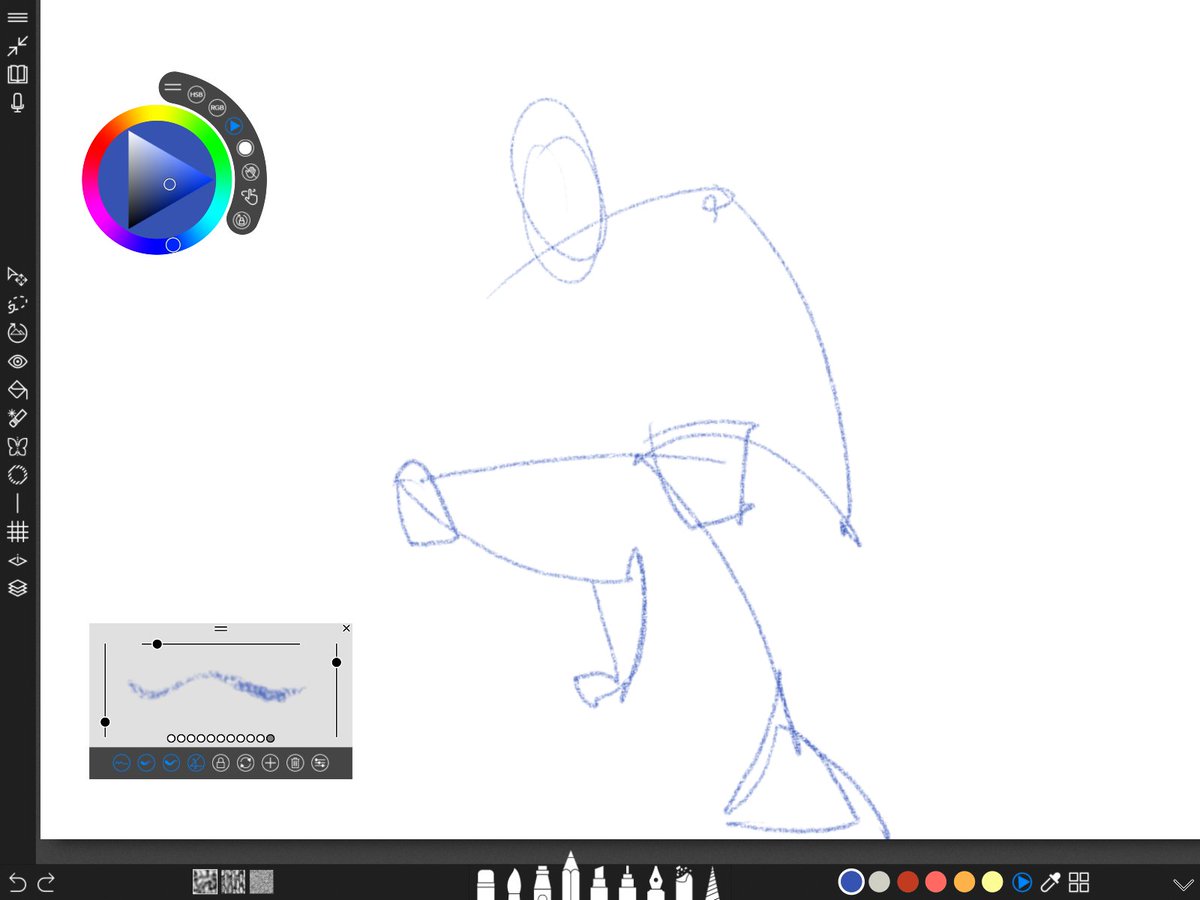Screen dimensions: 1200x900
Task: Select the fountain pen nib tool
Action: point(656,883)
